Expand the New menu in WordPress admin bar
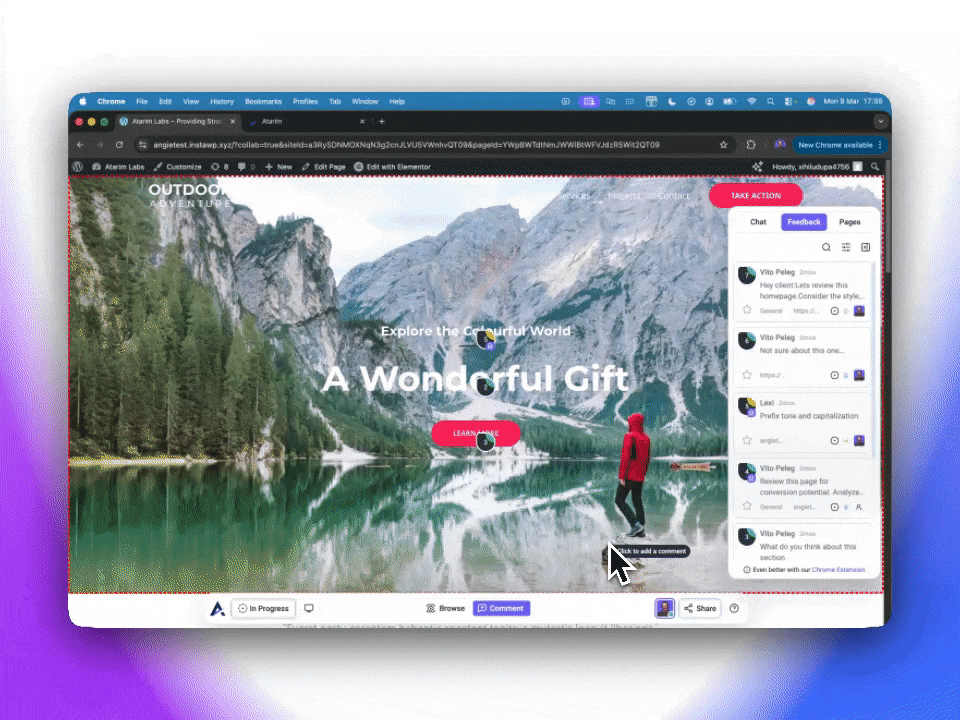960x720 pixels. click(278, 166)
